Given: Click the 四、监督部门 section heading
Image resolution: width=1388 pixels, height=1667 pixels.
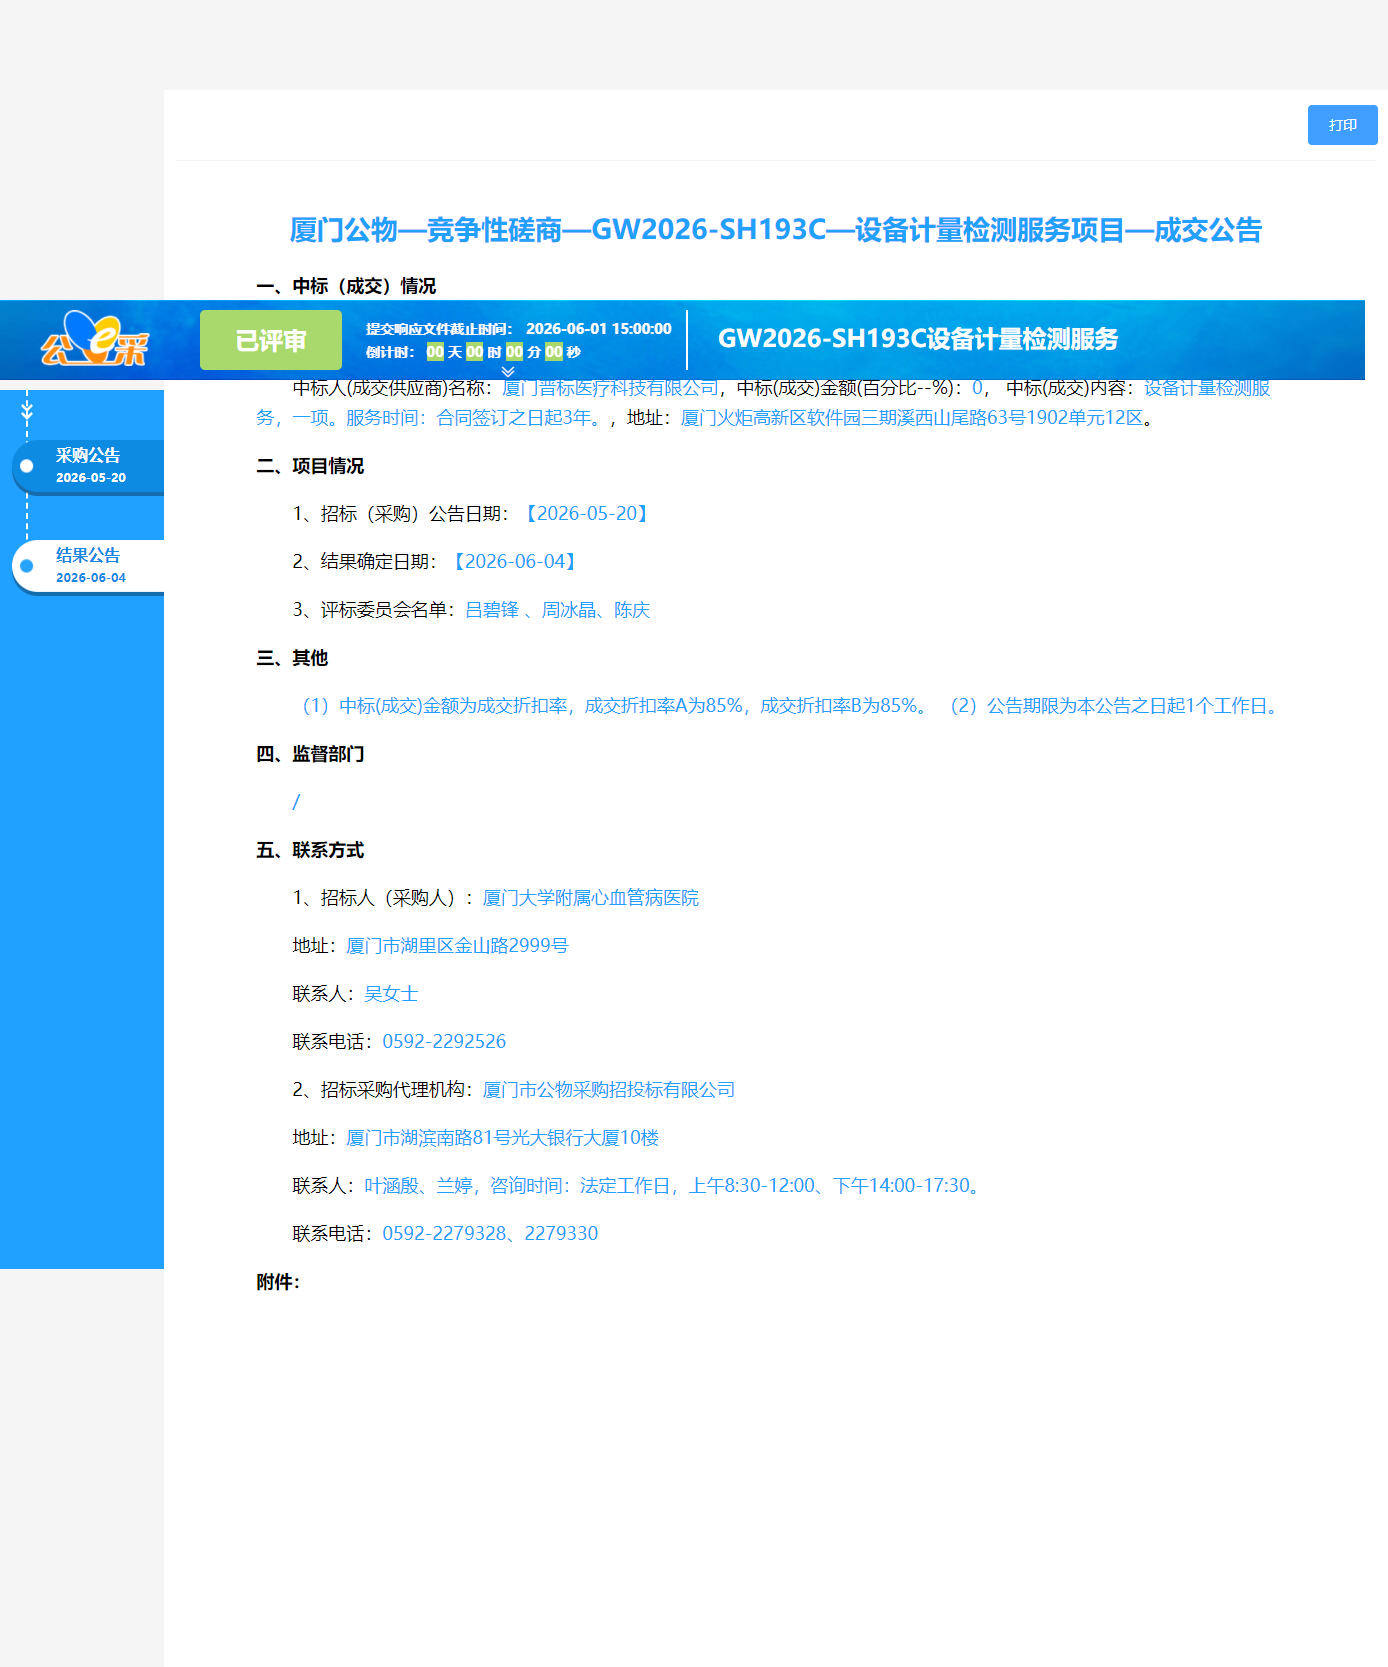Looking at the screenshot, I should pos(310,754).
